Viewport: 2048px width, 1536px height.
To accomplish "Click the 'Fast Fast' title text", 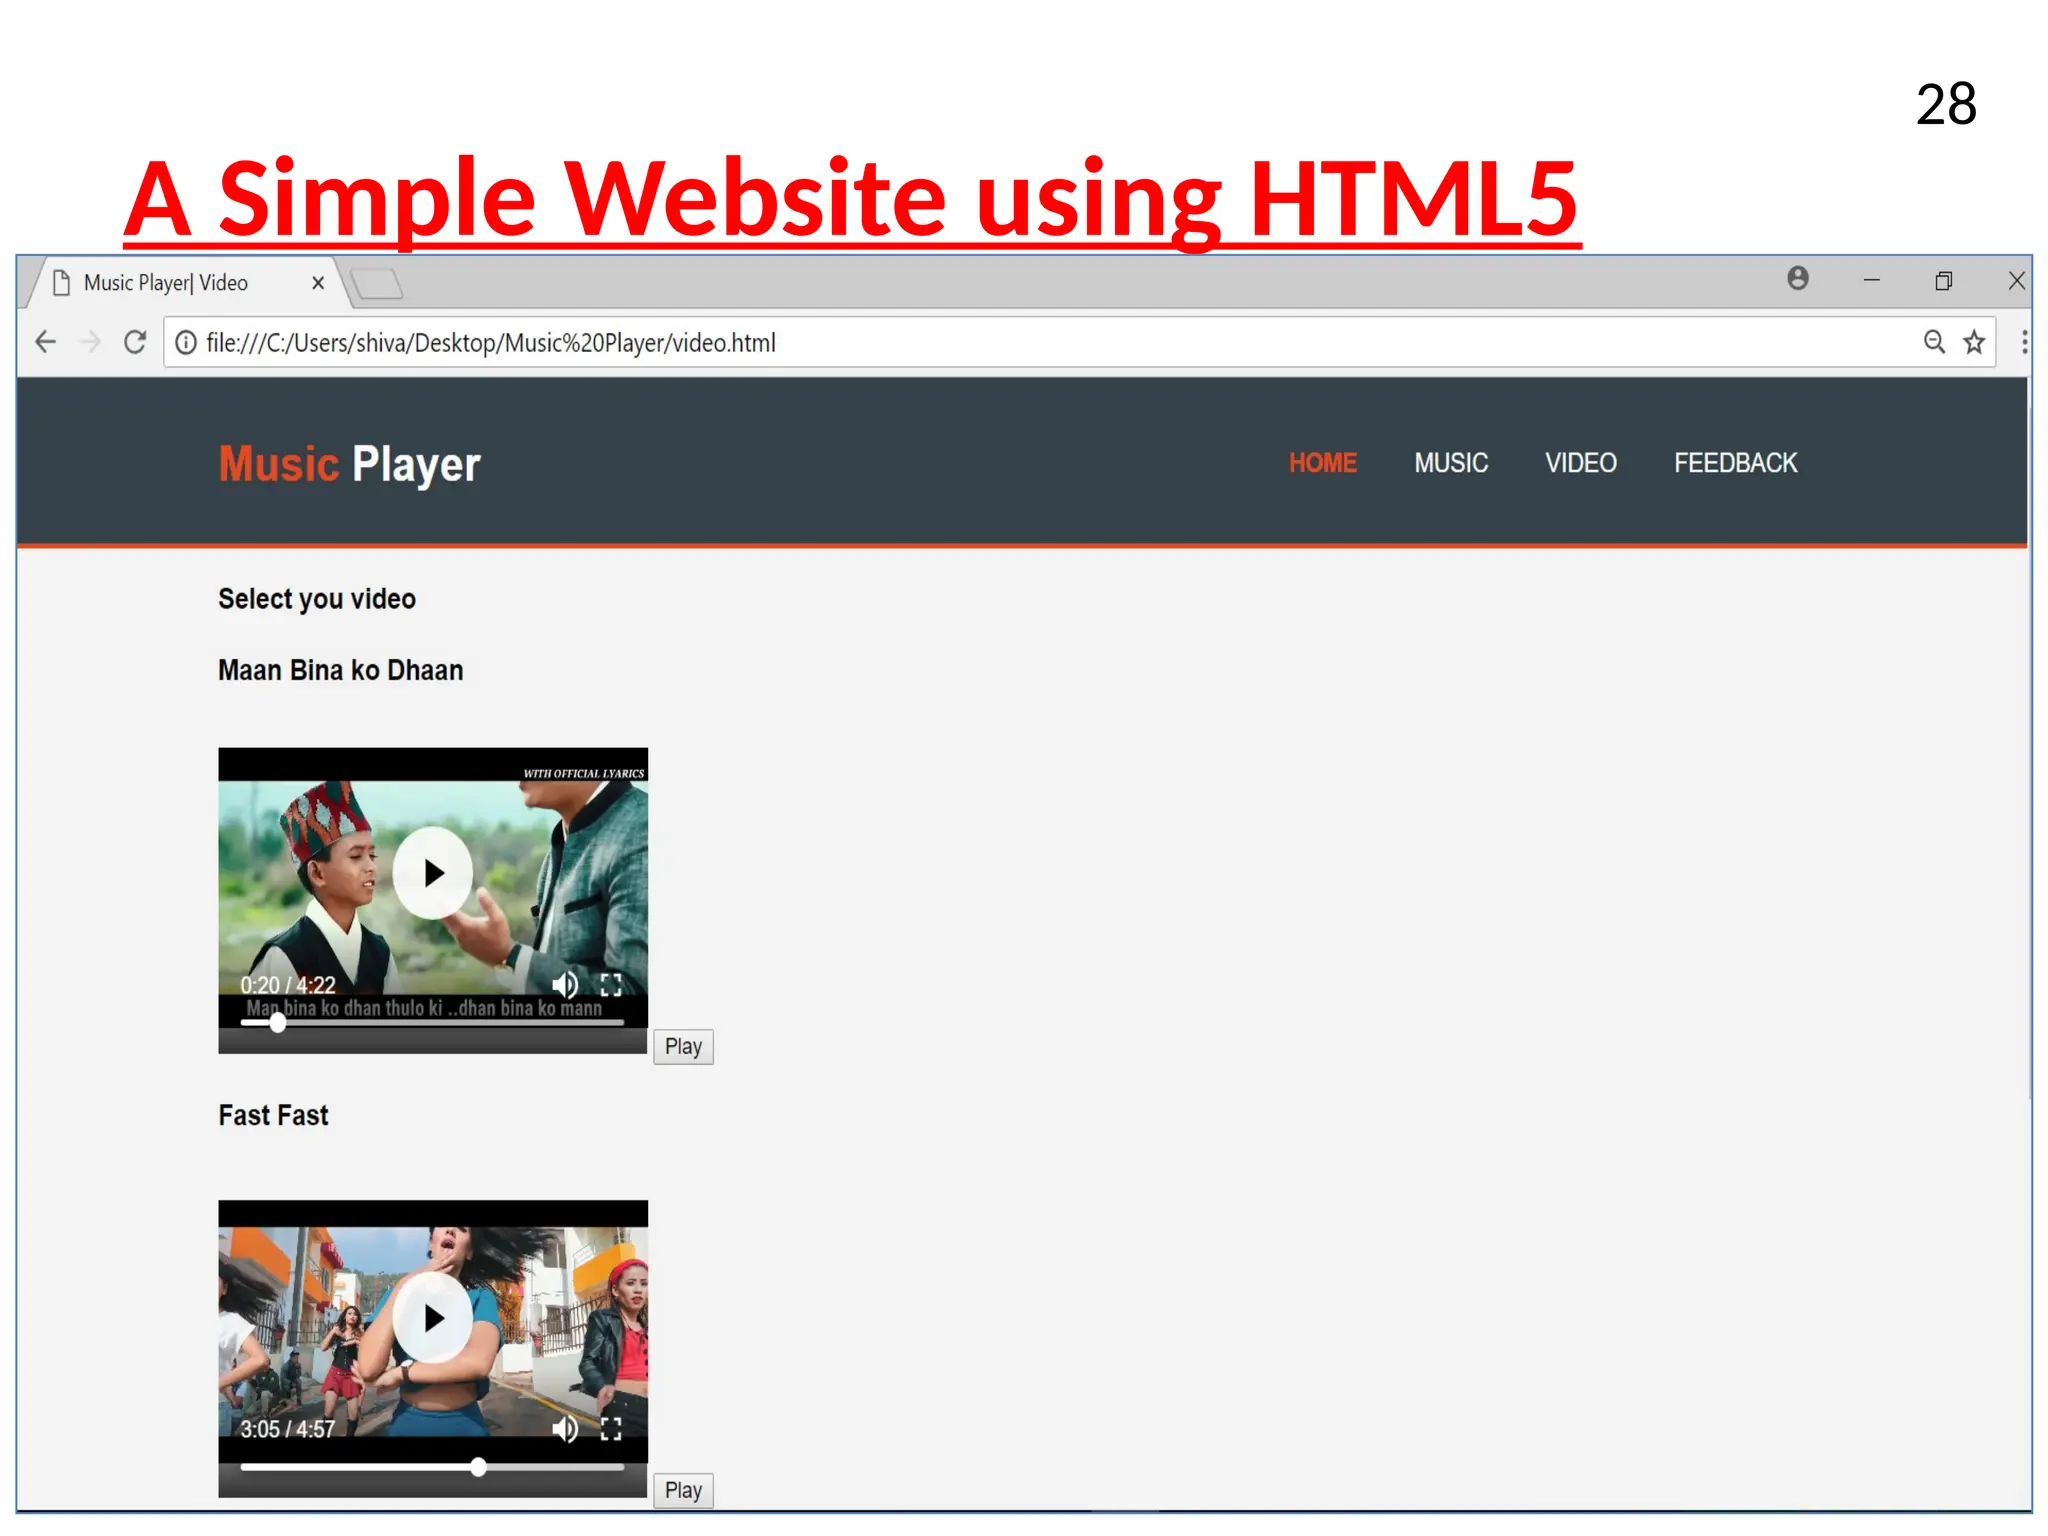I will click(273, 1115).
